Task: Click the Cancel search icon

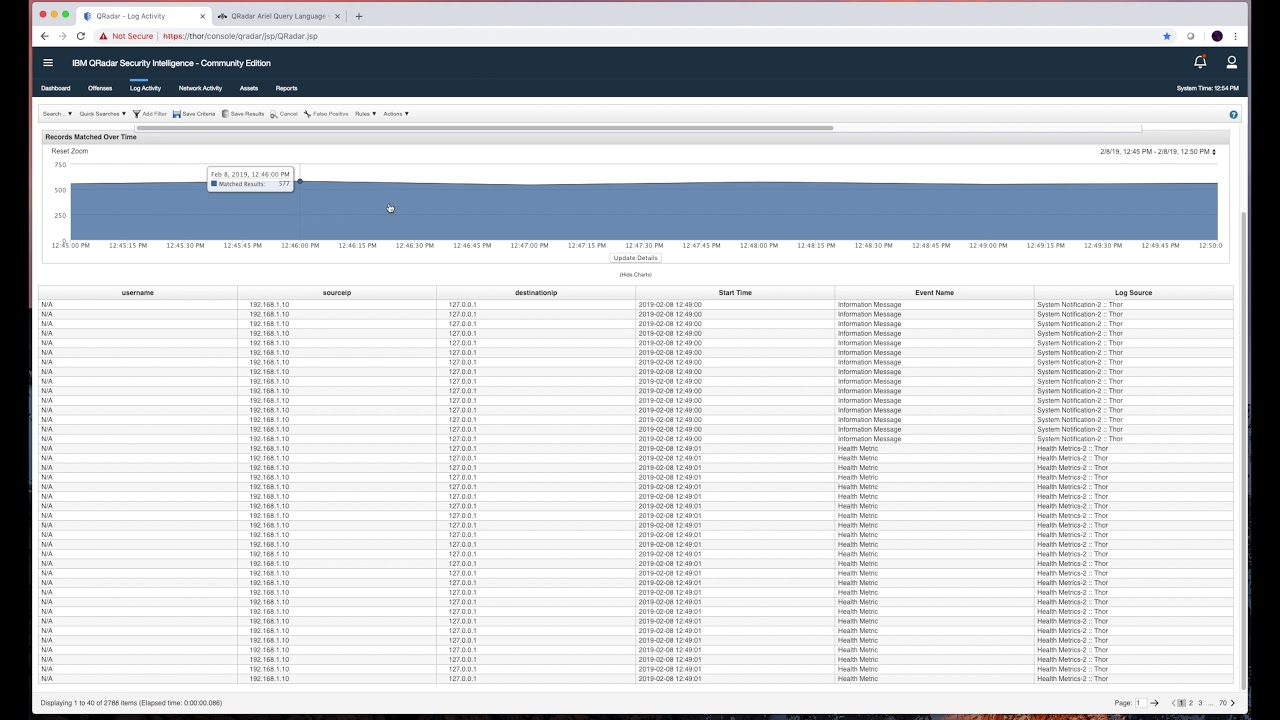Action: [x=273, y=114]
